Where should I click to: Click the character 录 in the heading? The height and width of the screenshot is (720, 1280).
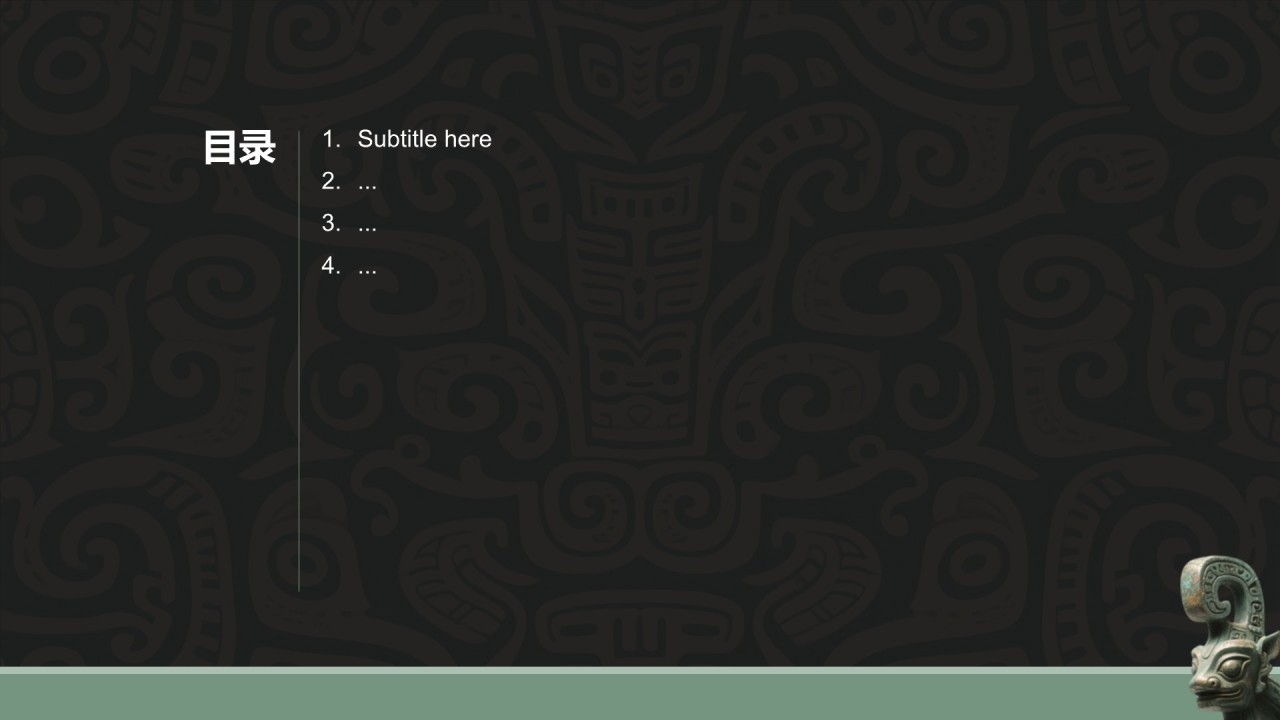click(257, 148)
